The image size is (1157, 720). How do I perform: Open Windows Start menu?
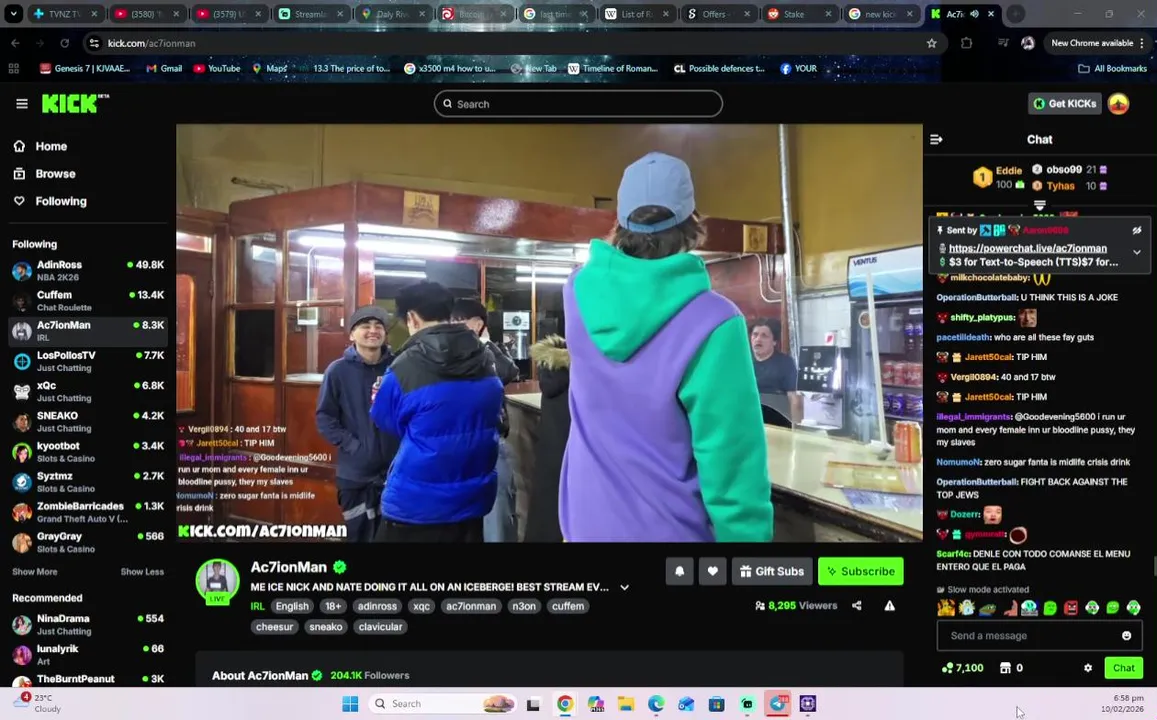(350, 704)
